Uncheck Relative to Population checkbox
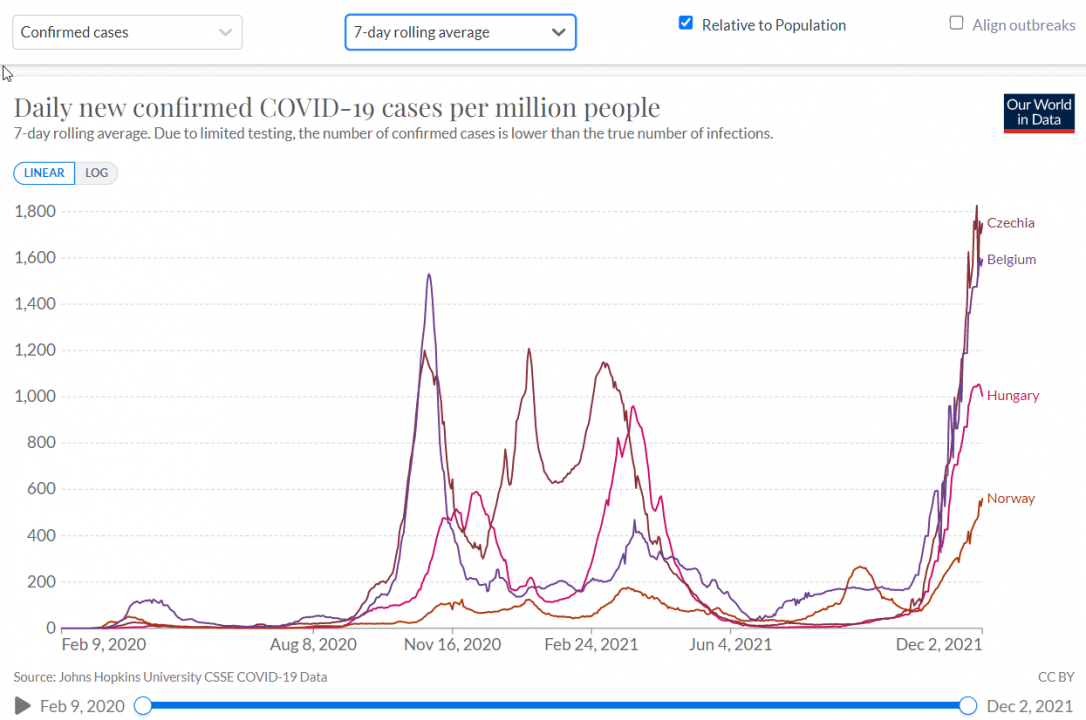This screenshot has width=1086, height=720. (686, 23)
